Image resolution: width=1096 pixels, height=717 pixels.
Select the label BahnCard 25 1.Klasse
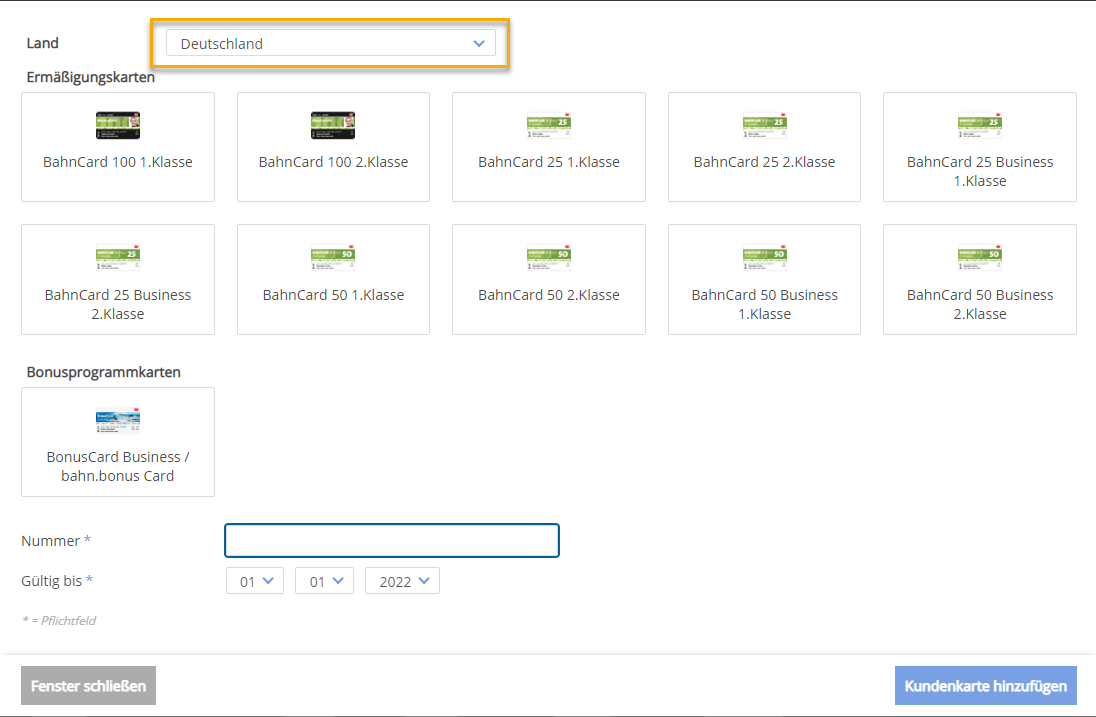point(549,162)
